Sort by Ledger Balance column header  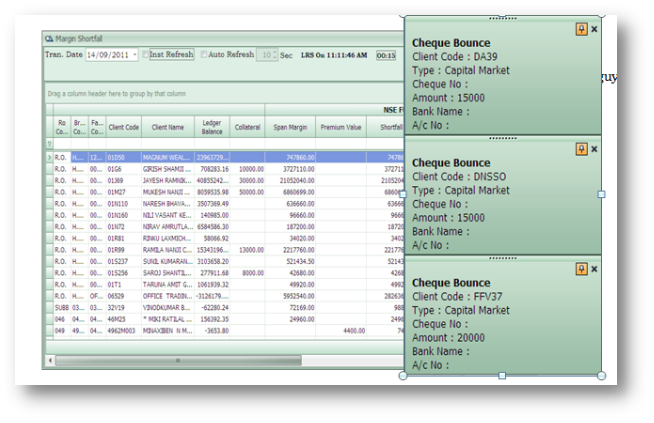tap(211, 127)
